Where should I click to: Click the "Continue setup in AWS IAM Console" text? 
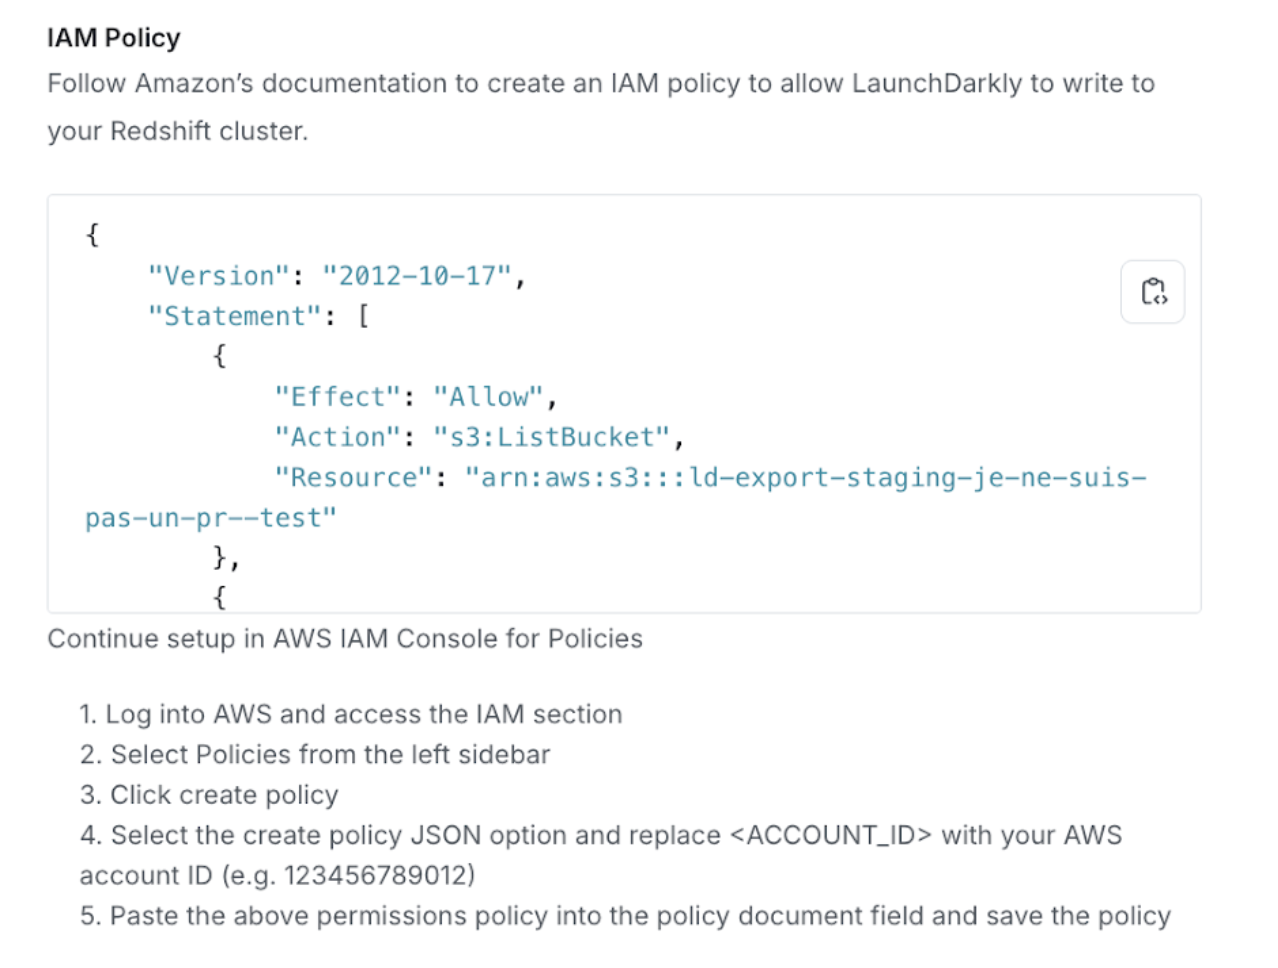coord(345,638)
